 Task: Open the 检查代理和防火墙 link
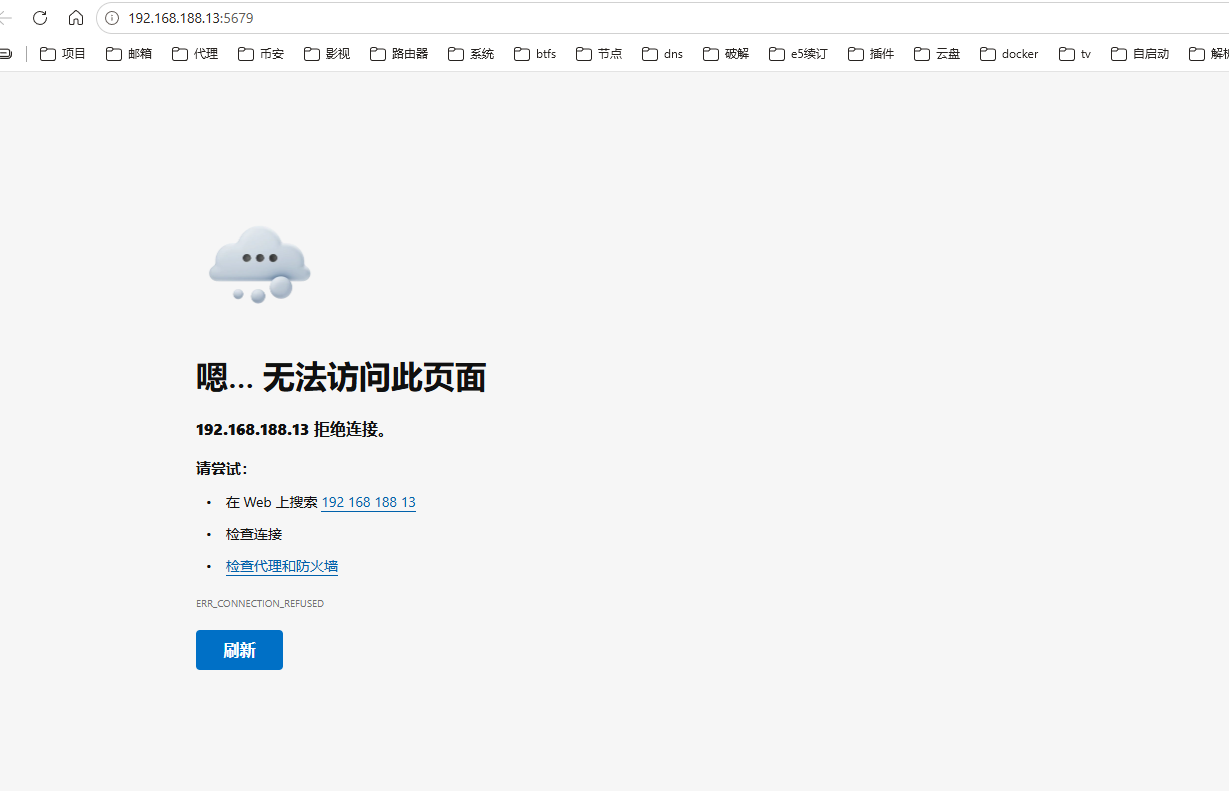[282, 566]
